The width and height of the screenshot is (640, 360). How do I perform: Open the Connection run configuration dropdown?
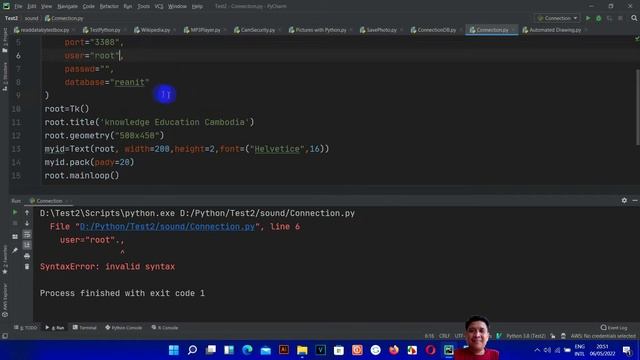pos(558,18)
